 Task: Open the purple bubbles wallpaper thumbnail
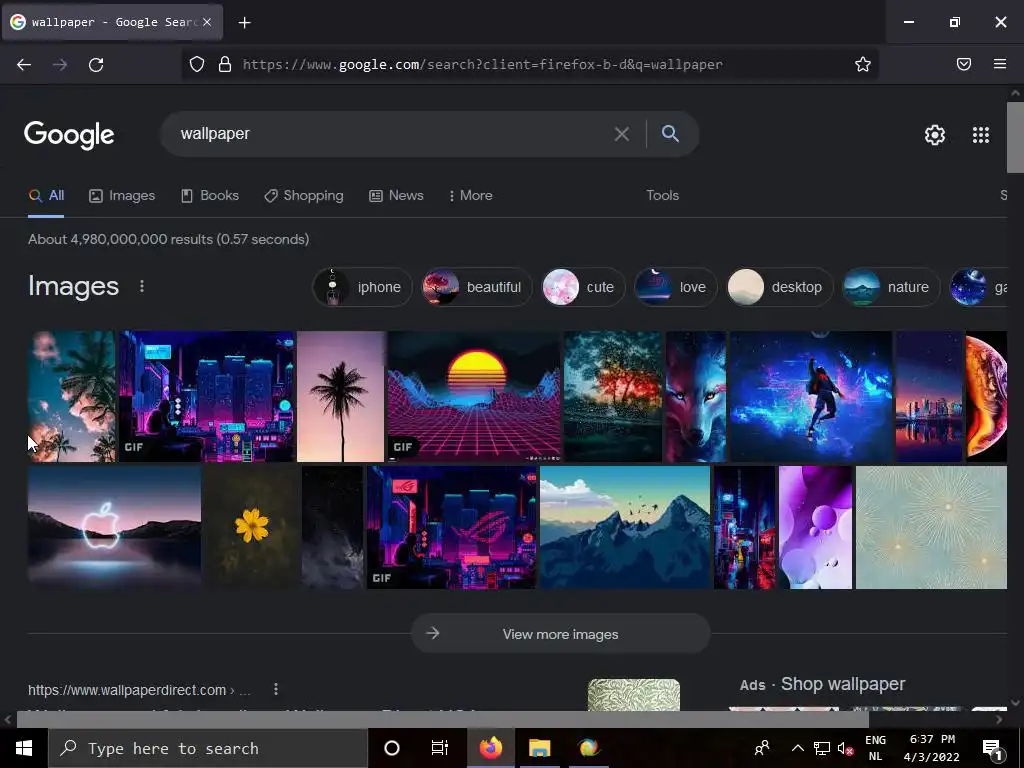coord(815,527)
